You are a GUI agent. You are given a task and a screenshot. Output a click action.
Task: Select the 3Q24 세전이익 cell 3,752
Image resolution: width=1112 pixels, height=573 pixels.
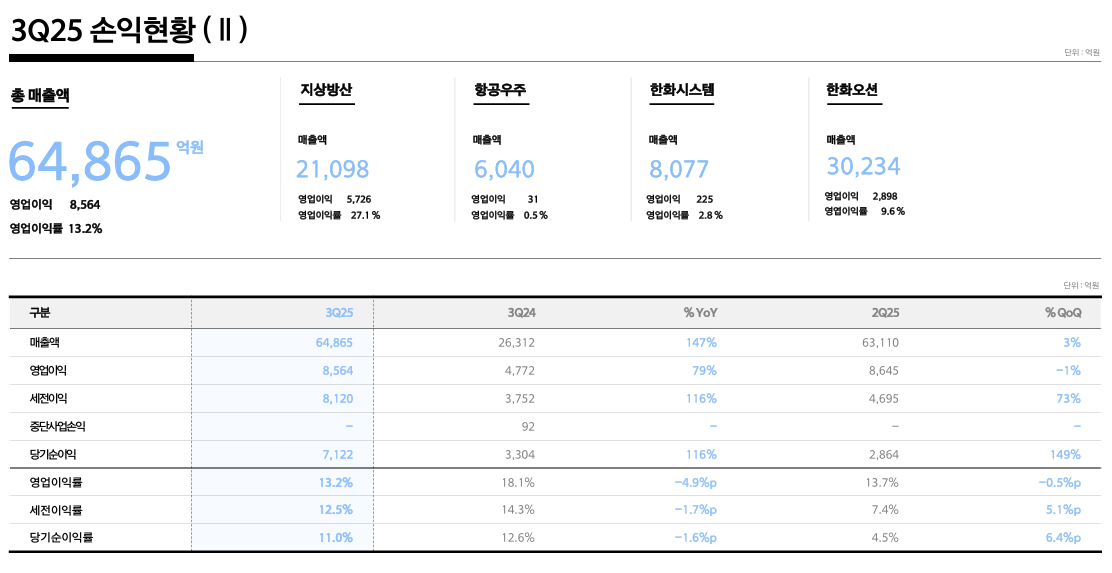(520, 399)
